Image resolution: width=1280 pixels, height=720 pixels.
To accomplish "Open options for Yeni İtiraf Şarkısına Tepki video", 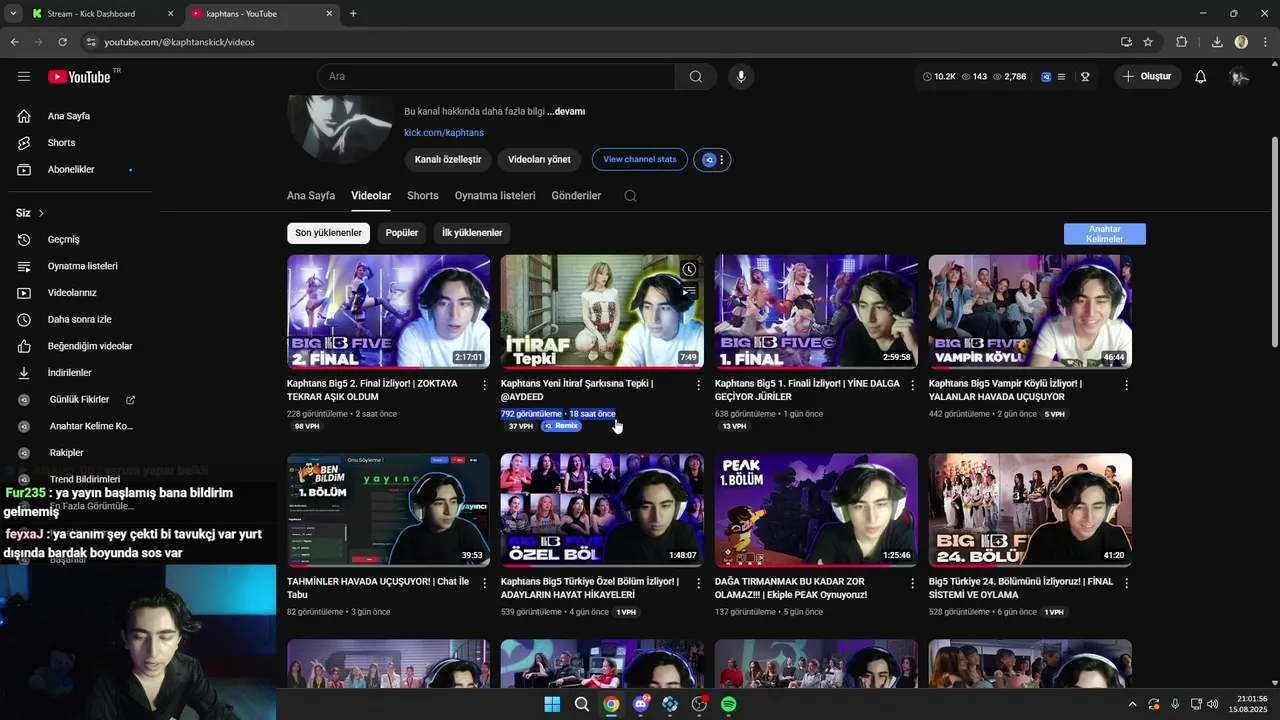I will tap(699, 385).
